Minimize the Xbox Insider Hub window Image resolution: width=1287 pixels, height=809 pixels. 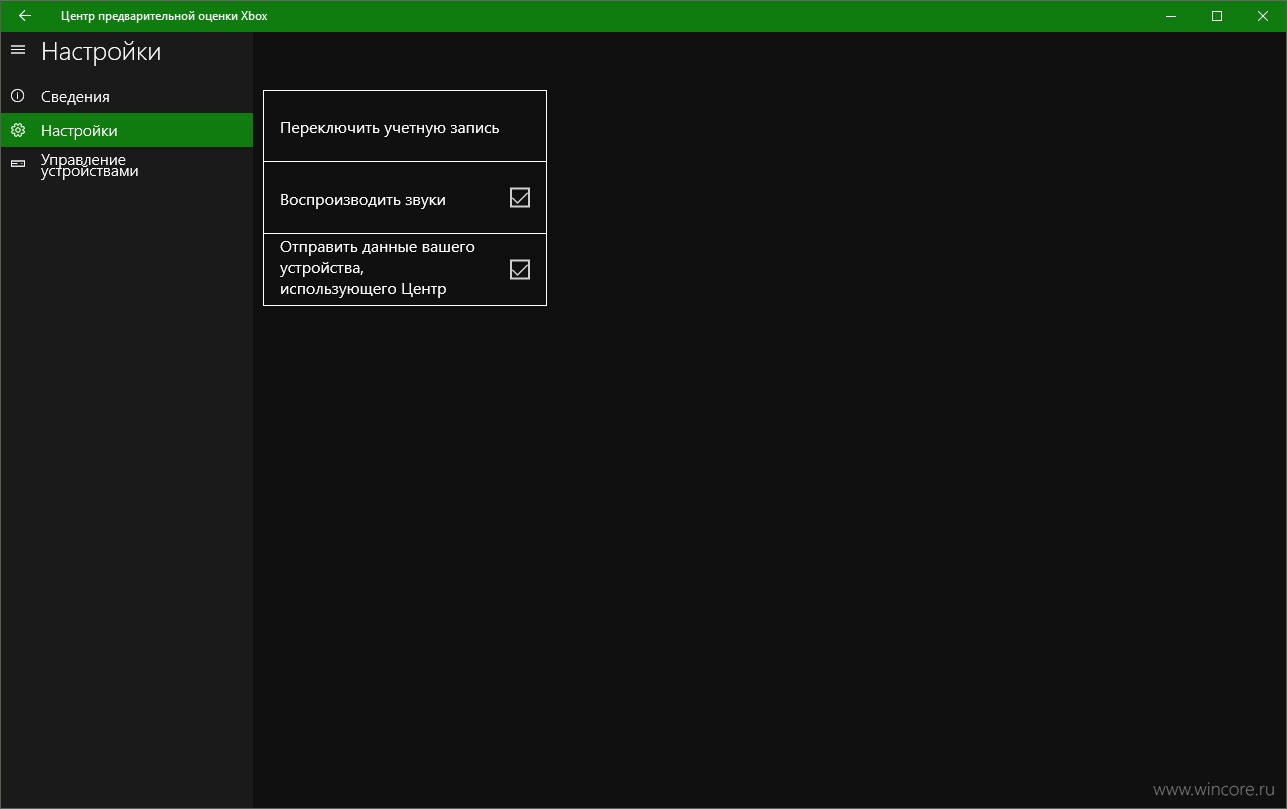1171,16
